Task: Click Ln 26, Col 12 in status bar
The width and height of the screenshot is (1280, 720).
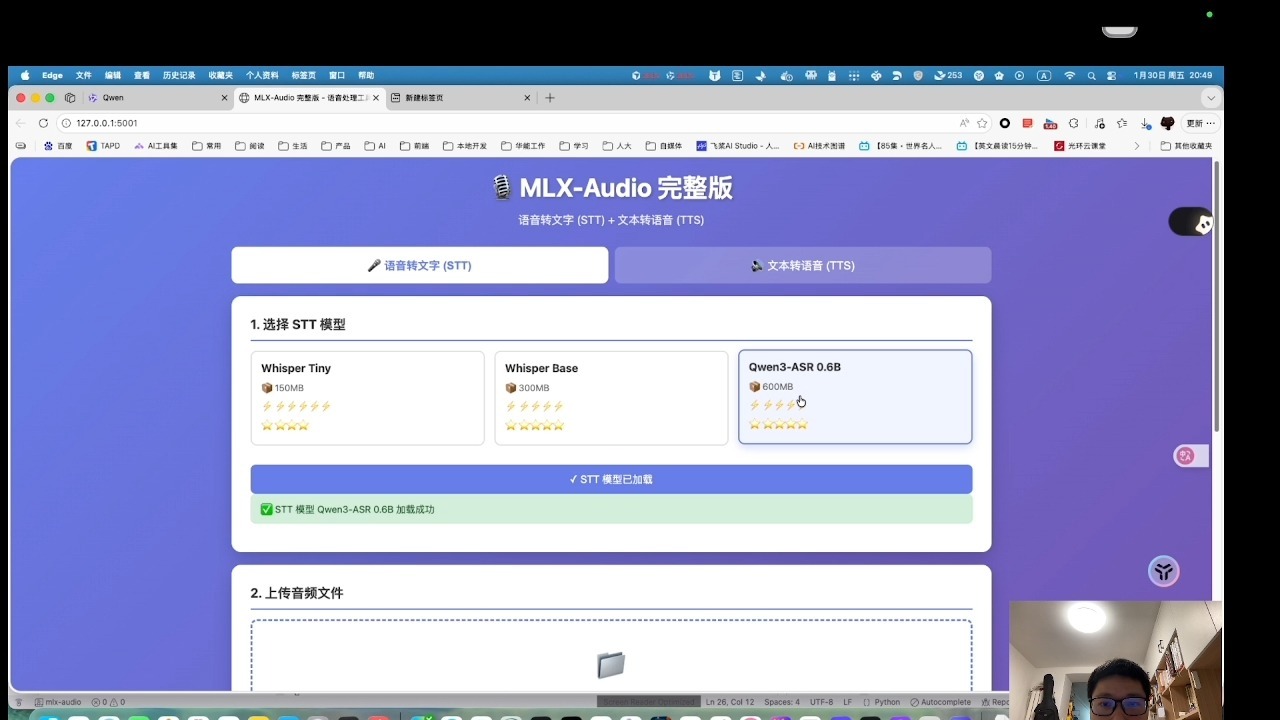Action: 730,702
